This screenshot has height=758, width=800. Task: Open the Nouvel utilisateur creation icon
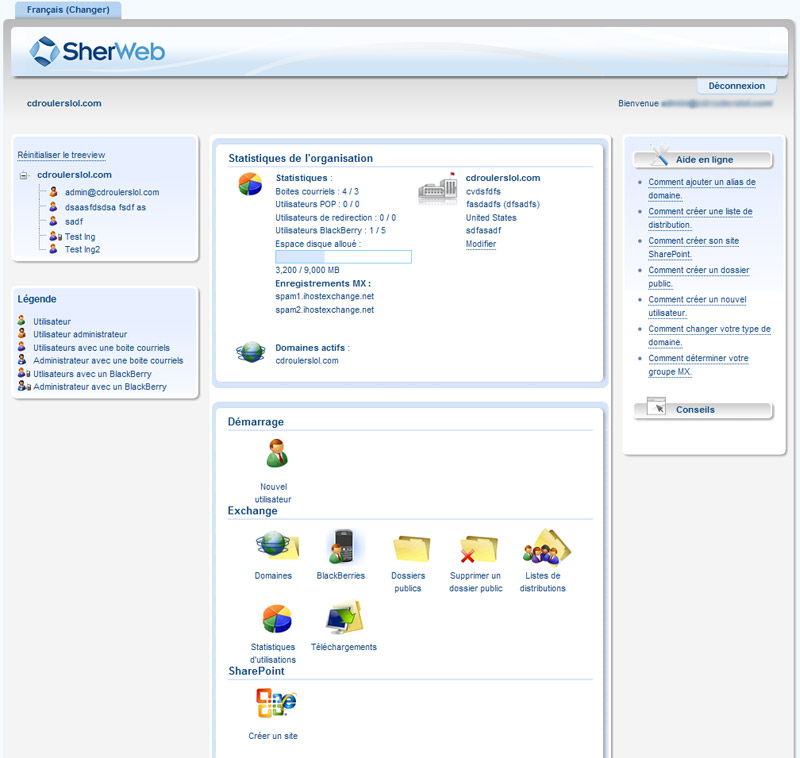tap(273, 455)
